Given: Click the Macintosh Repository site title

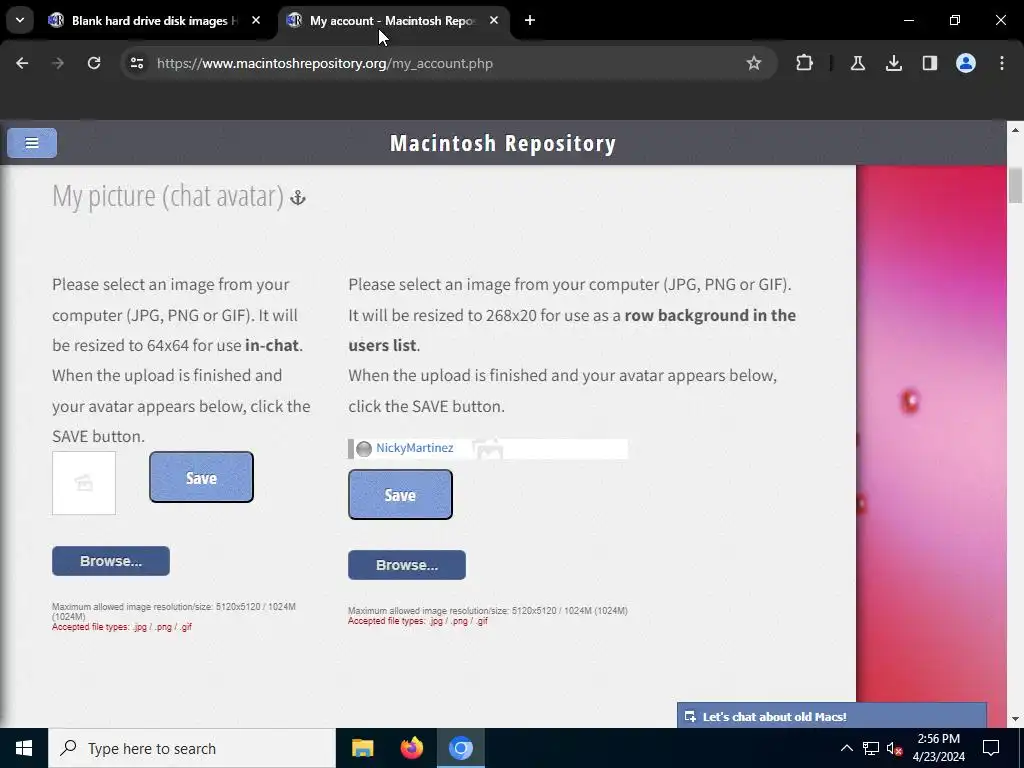Looking at the screenshot, I should pos(503,143).
